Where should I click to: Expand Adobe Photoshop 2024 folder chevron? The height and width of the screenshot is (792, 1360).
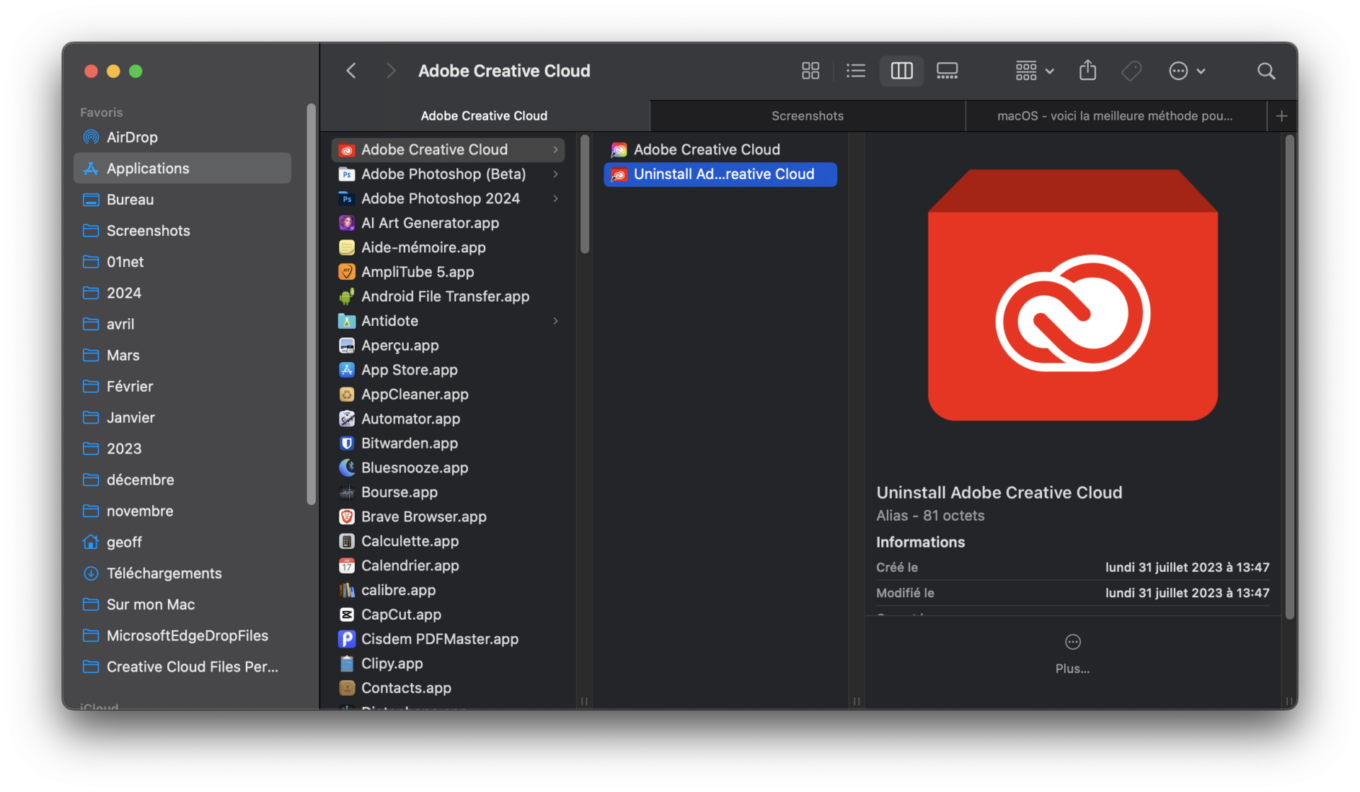point(555,199)
